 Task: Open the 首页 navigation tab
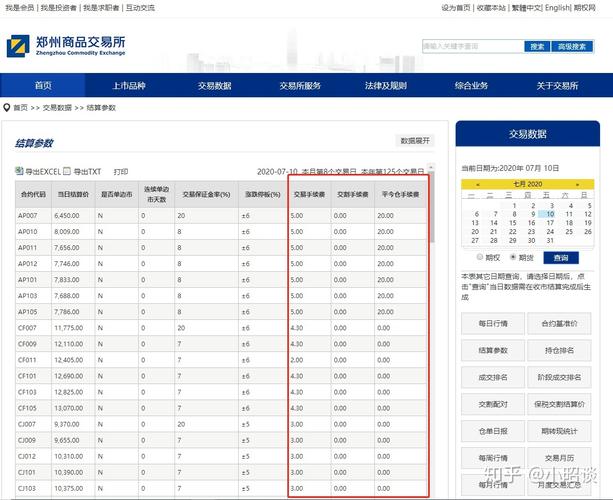[43, 85]
